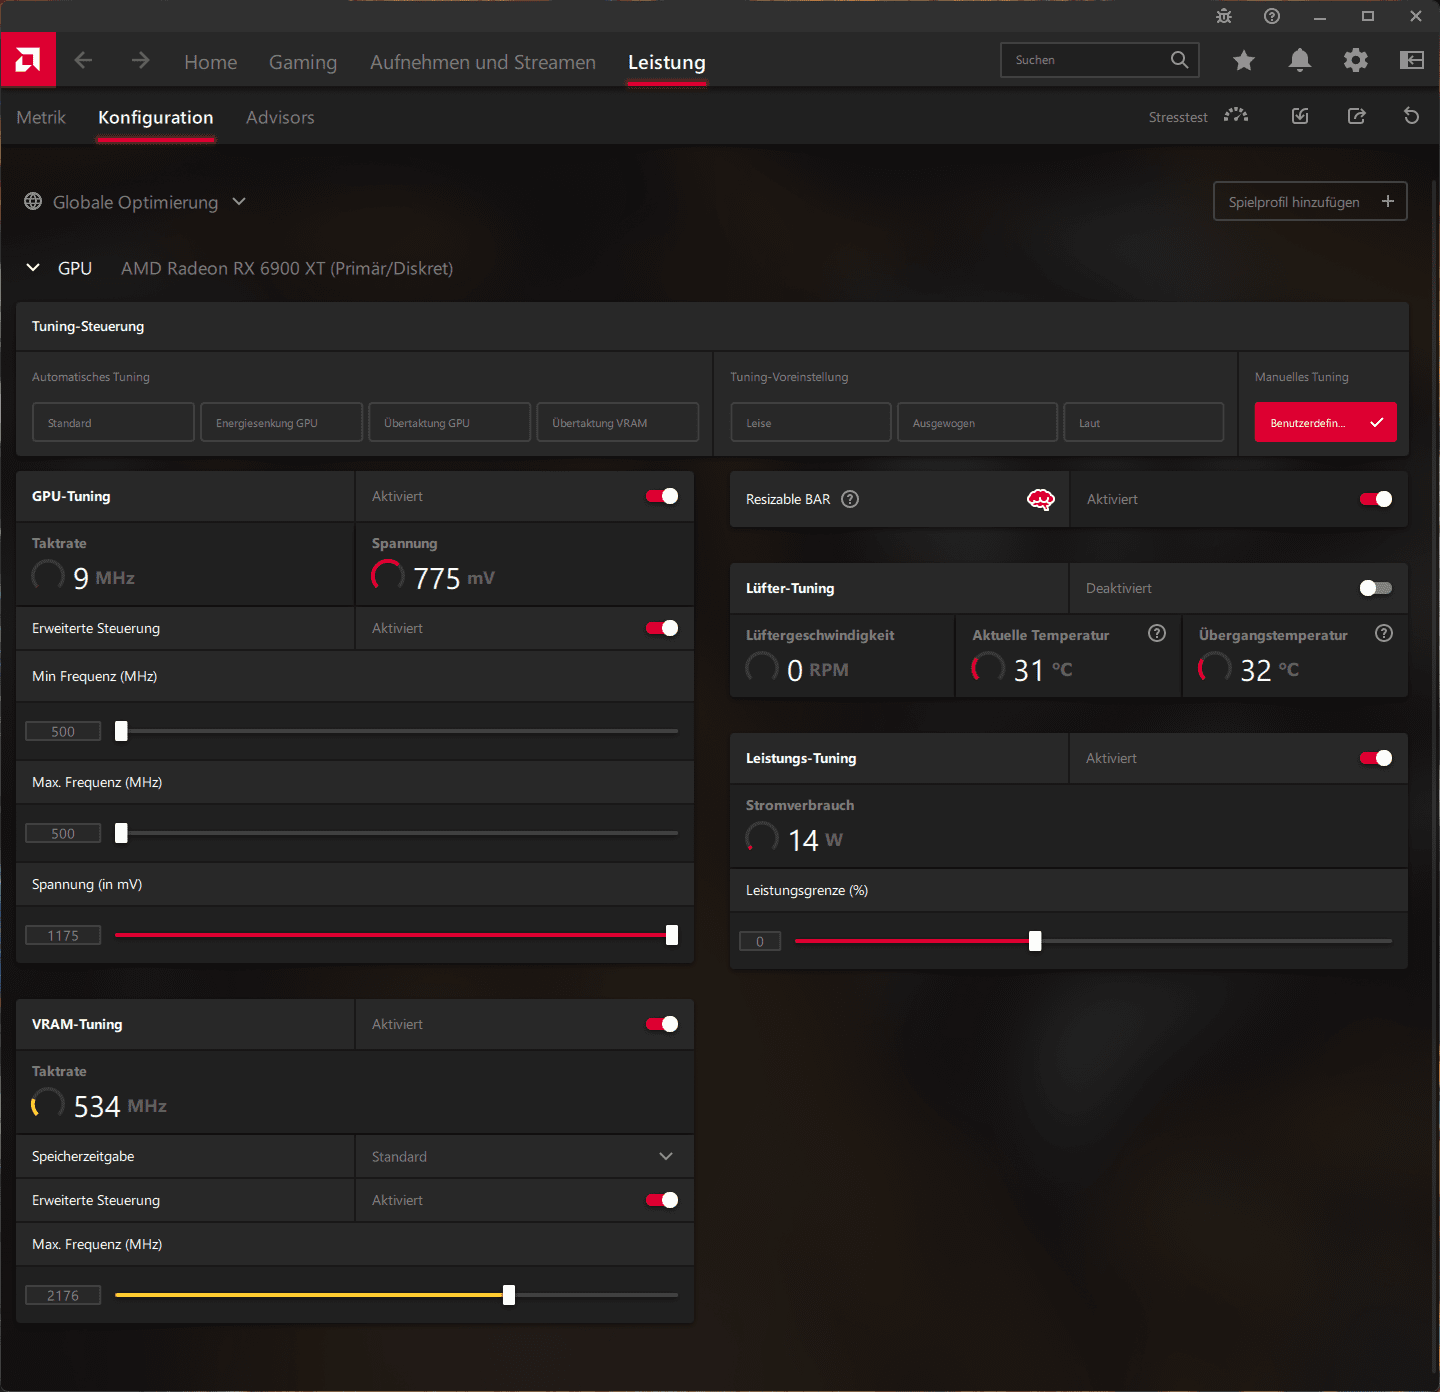
Task: Click the export profile icon
Action: pyautogui.click(x=1356, y=116)
